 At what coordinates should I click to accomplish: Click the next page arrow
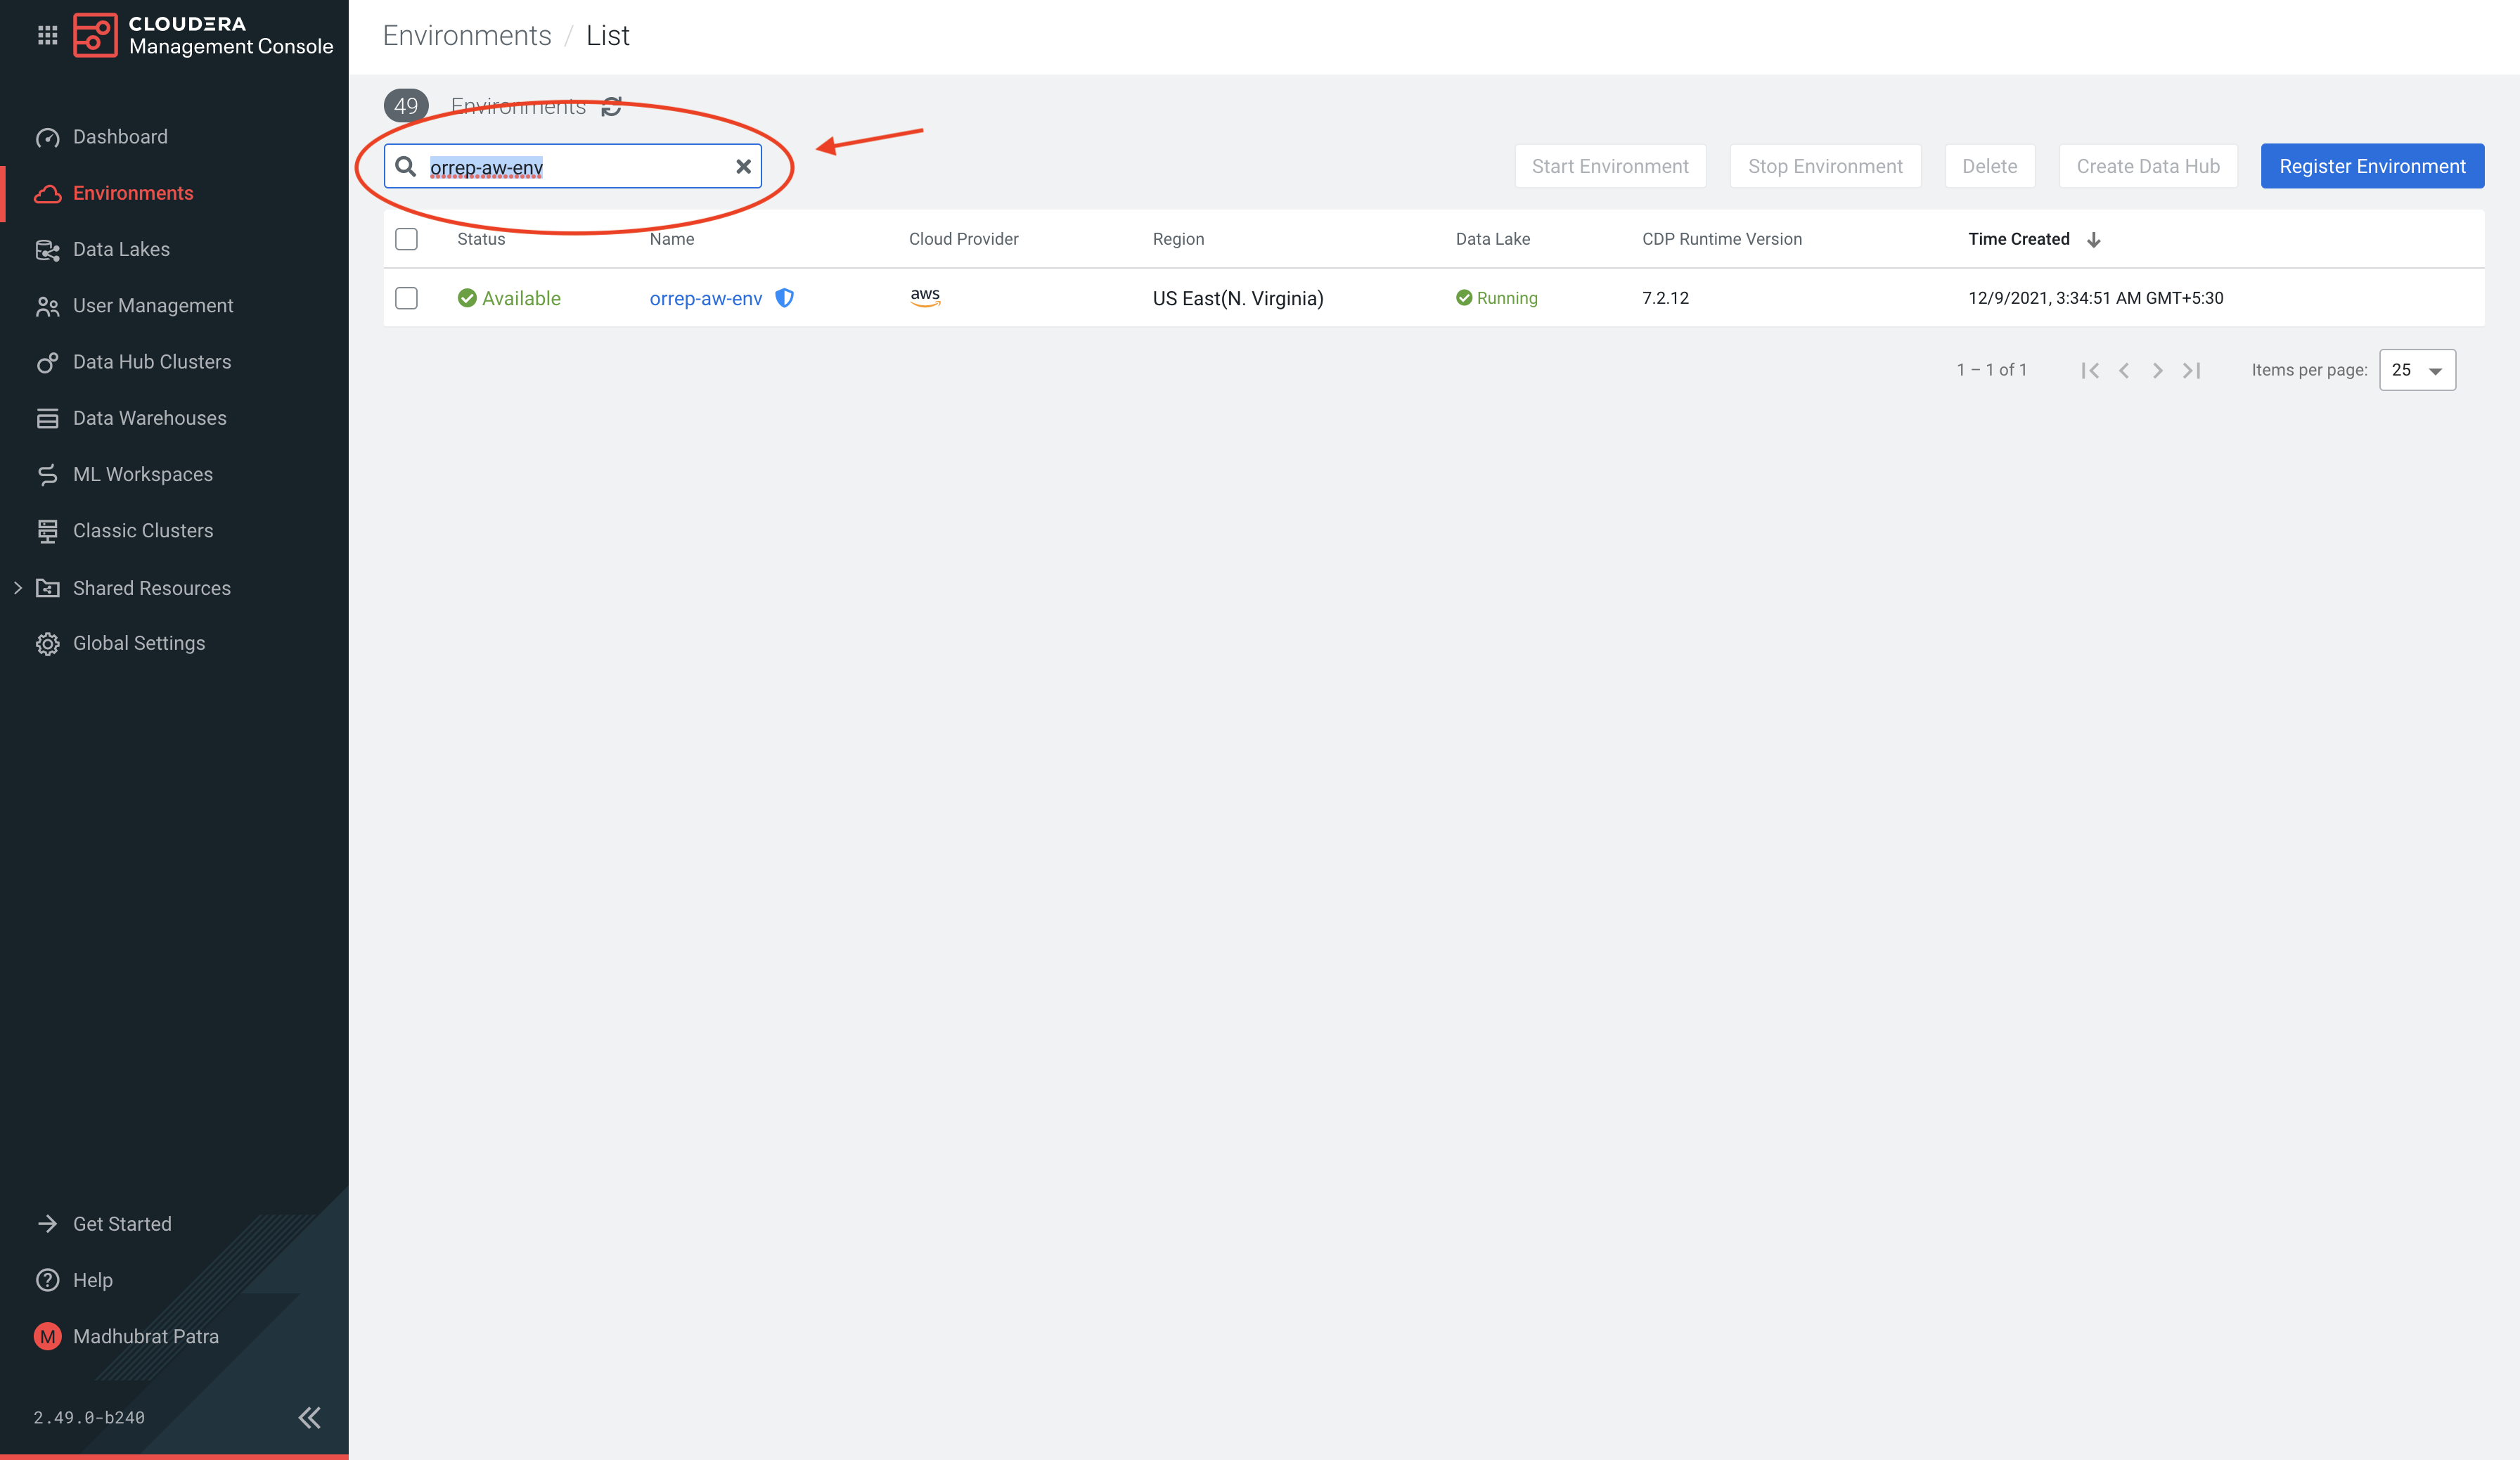pyautogui.click(x=2158, y=371)
